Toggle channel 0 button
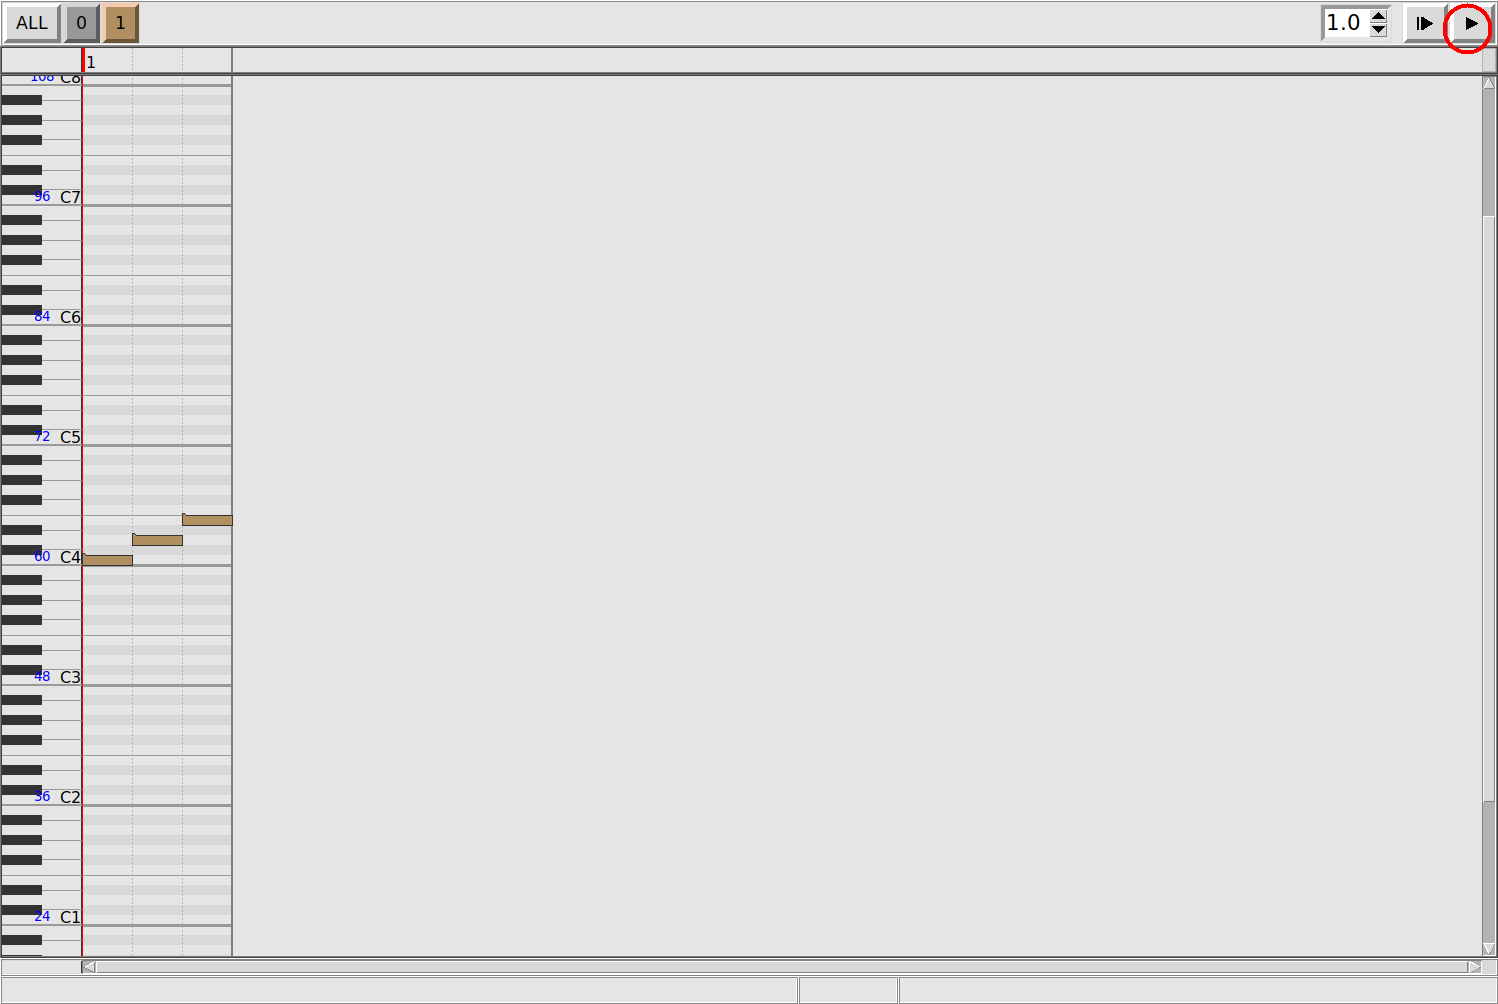The image size is (1498, 1004). point(81,23)
